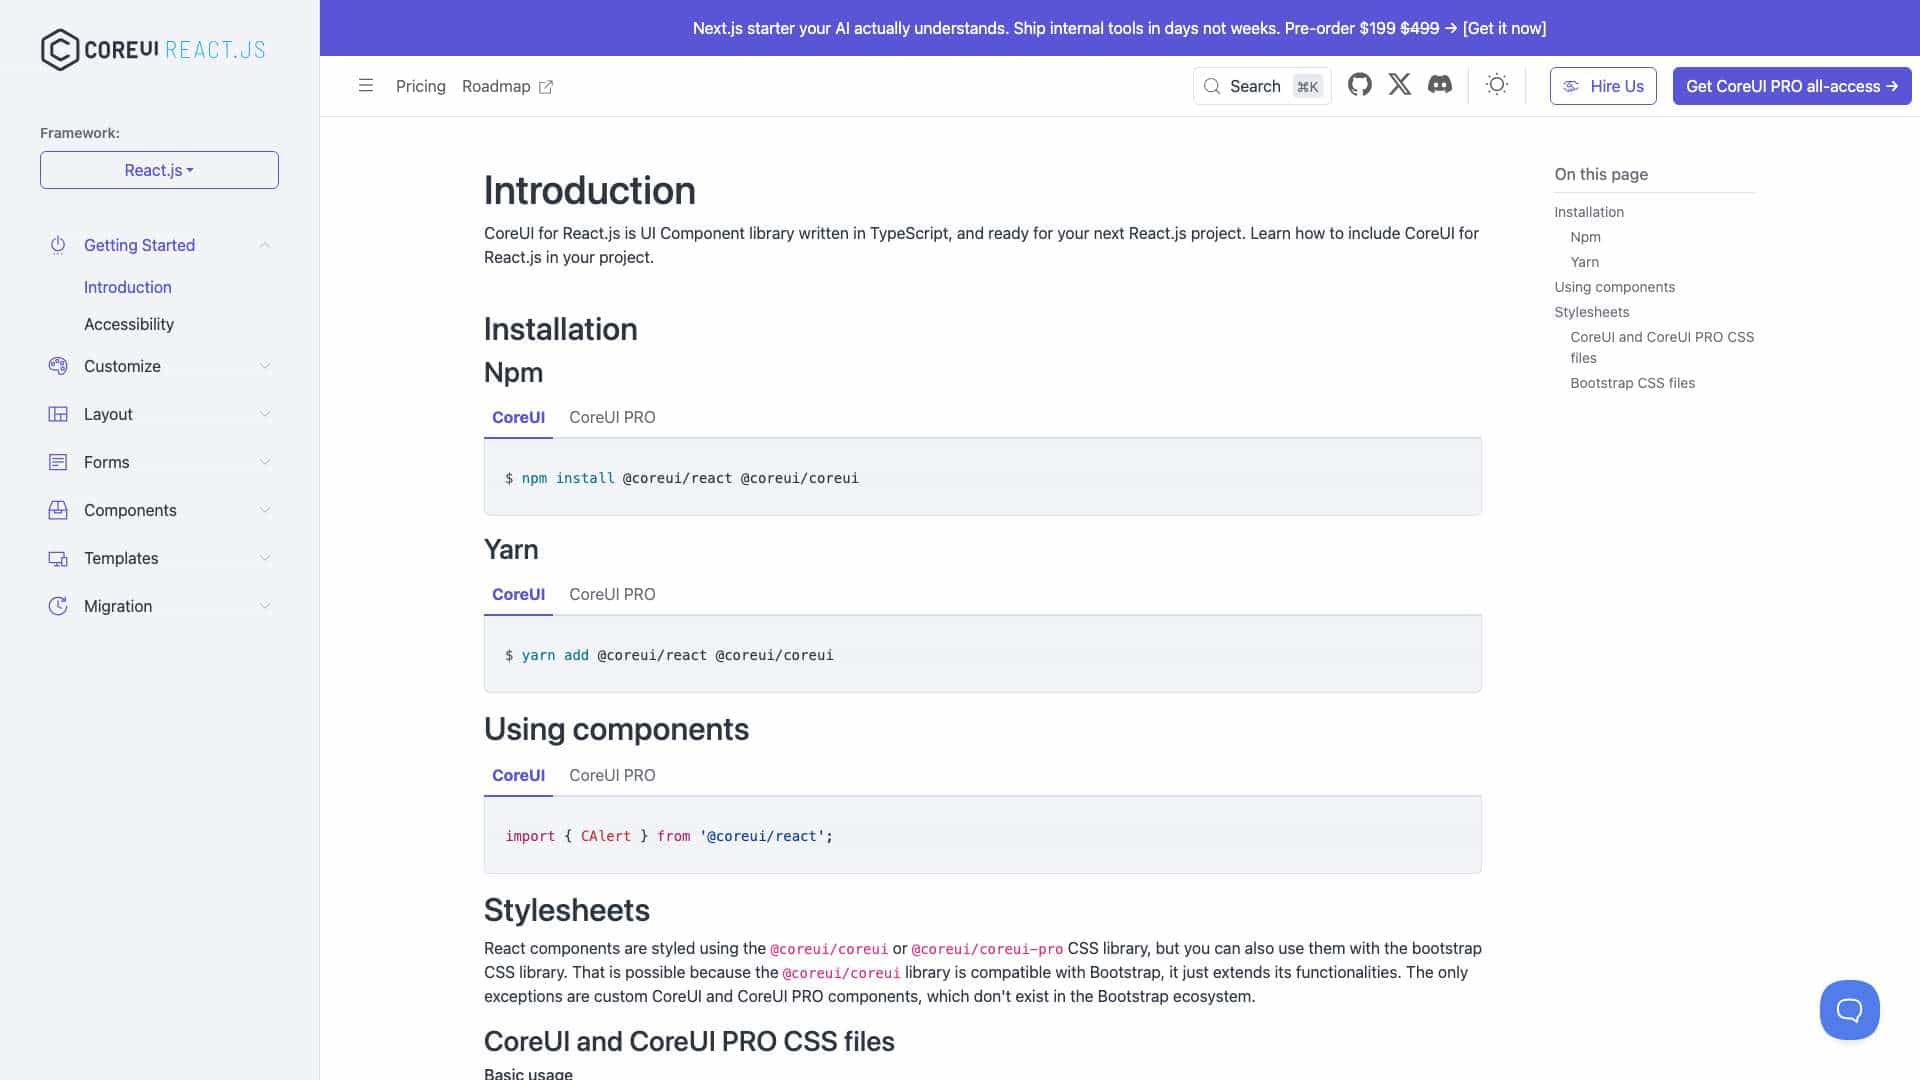1920x1080 pixels.
Task: Open the chat support bubble
Action: pos(1849,1010)
